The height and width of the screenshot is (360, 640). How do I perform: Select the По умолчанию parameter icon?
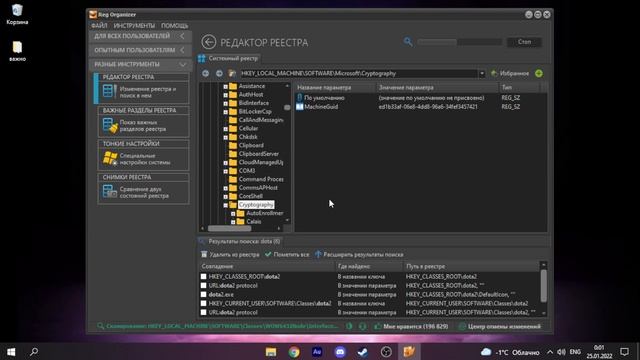coord(300,98)
